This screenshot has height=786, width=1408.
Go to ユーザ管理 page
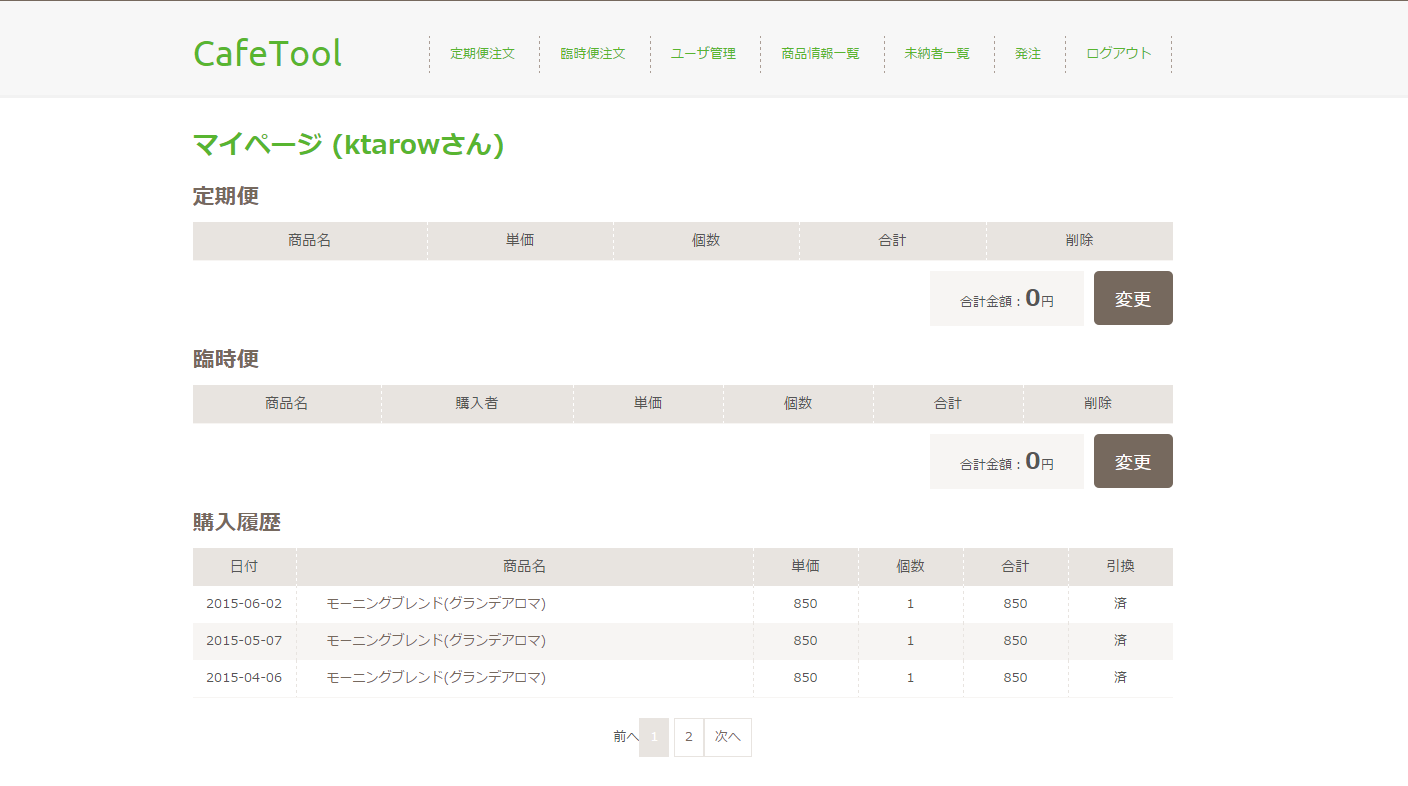click(703, 54)
